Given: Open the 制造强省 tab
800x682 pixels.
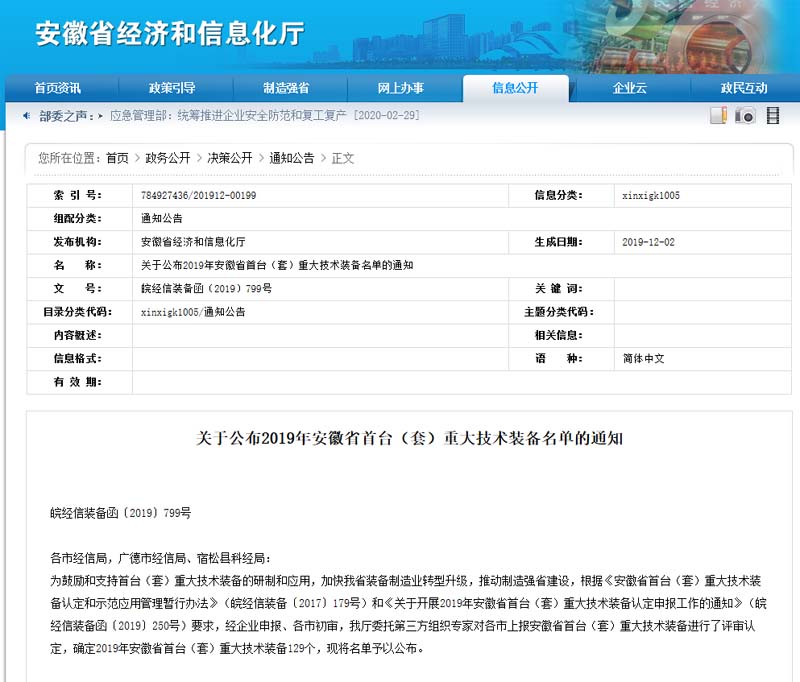Looking at the screenshot, I should (x=286, y=88).
